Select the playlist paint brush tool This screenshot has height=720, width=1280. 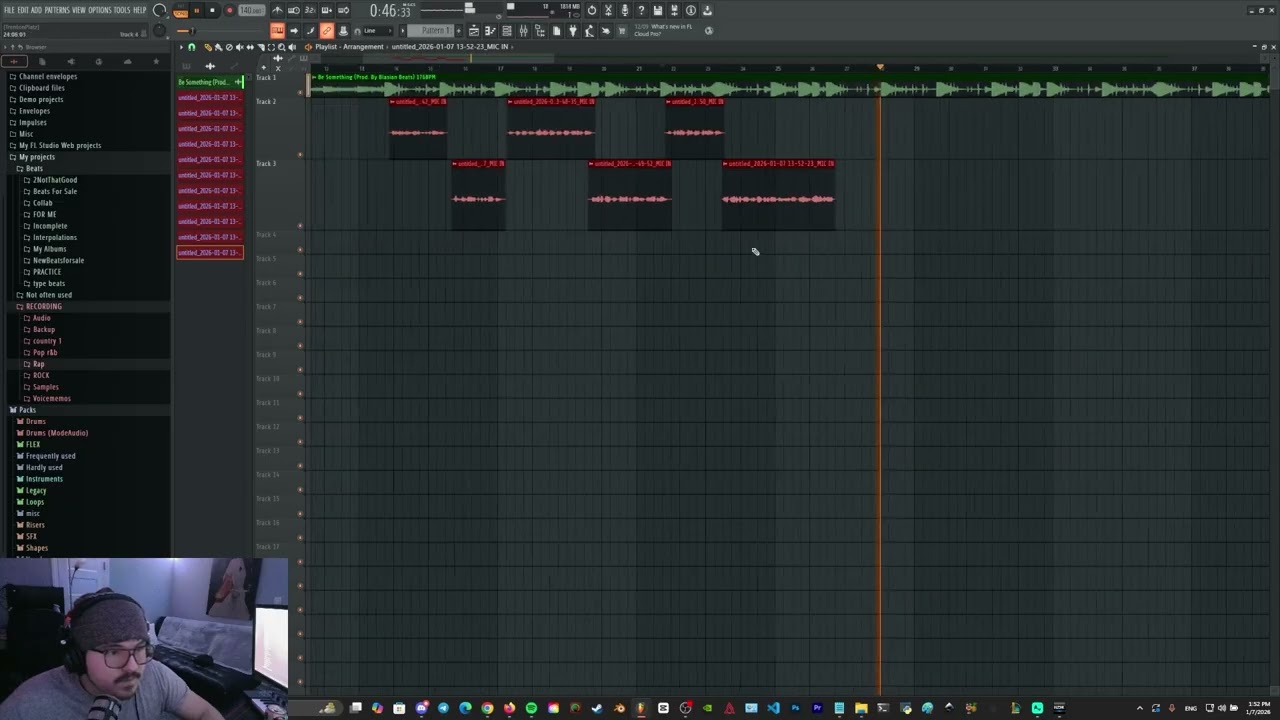(218, 47)
